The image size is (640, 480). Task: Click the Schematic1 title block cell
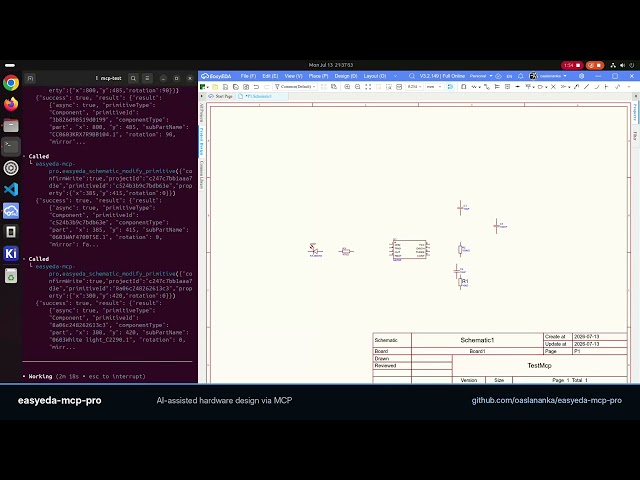477,340
